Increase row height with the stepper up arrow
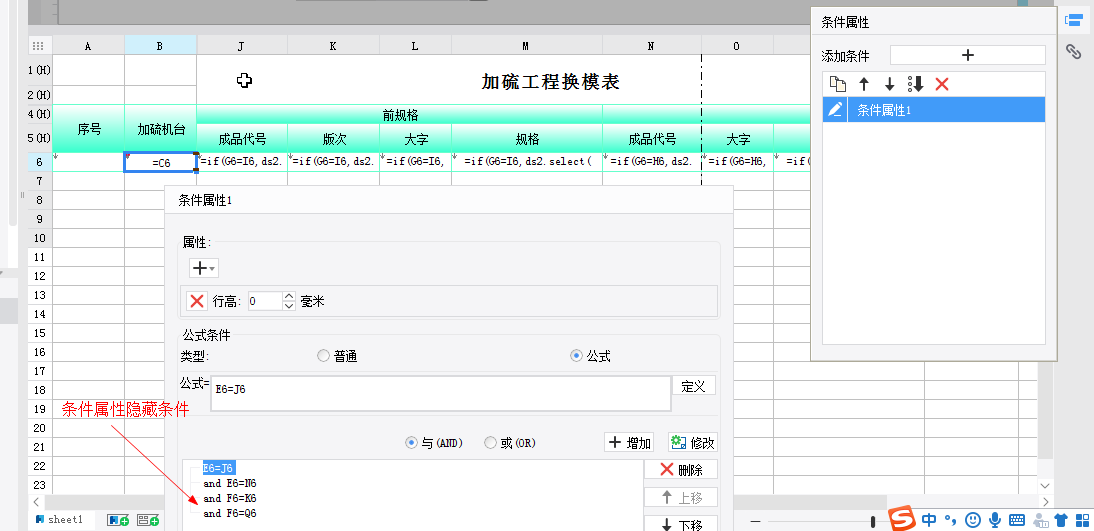 (x=289, y=297)
